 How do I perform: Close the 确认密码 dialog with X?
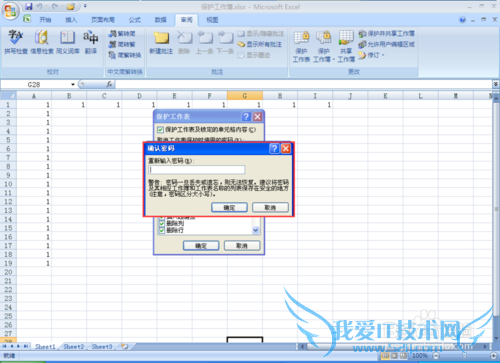pos(286,148)
